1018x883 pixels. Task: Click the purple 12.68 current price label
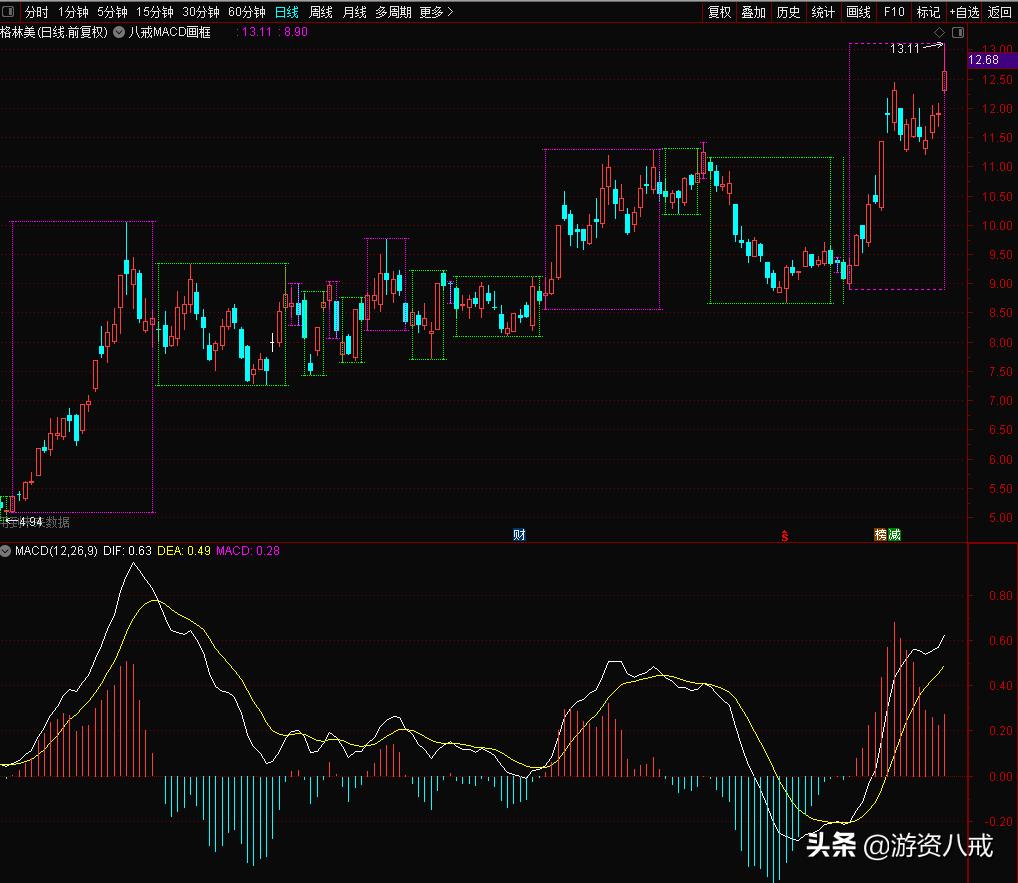pyautogui.click(x=991, y=60)
